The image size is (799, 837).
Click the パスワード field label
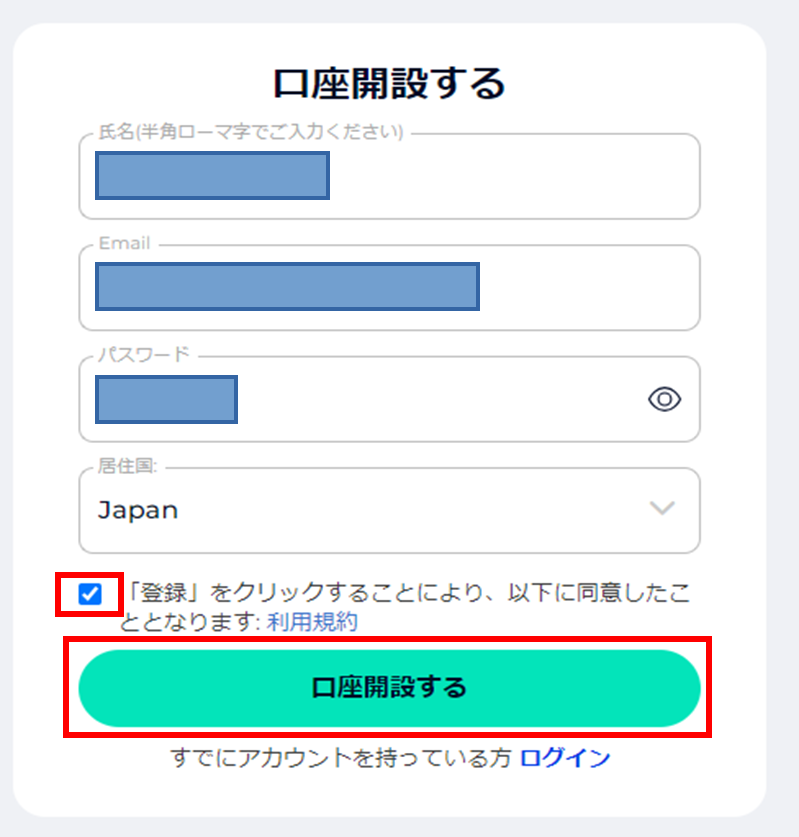(x=144, y=354)
